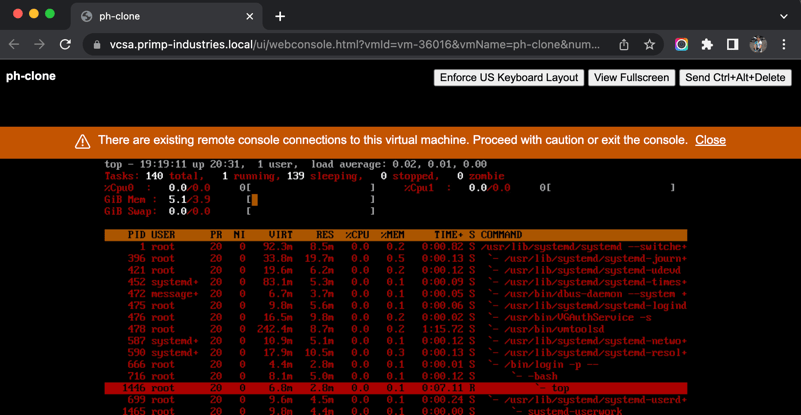Click the highlighted top process row
The width and height of the screenshot is (801, 415).
(395, 388)
